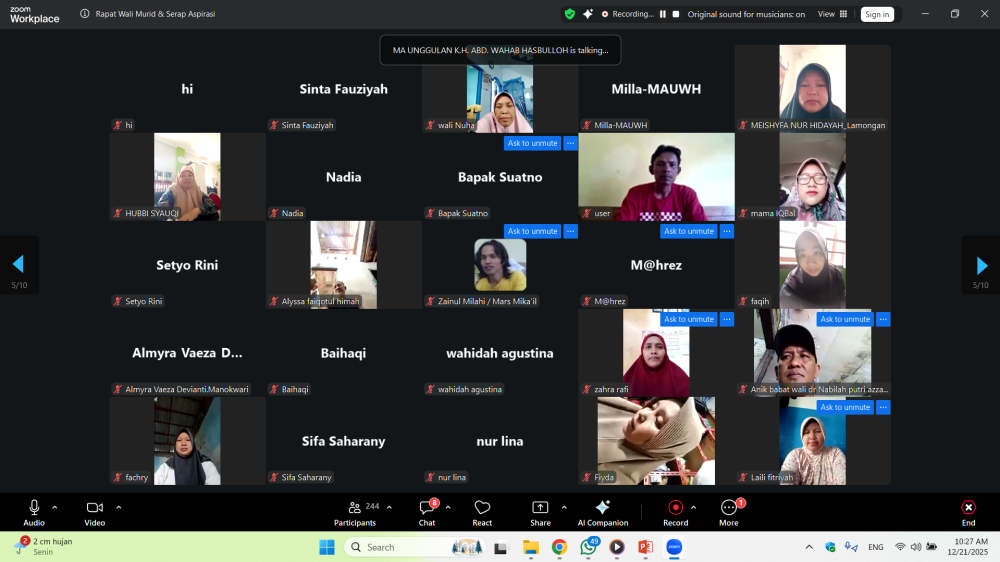Select Fiyda video tile
The height and width of the screenshot is (562, 1000).
656,441
